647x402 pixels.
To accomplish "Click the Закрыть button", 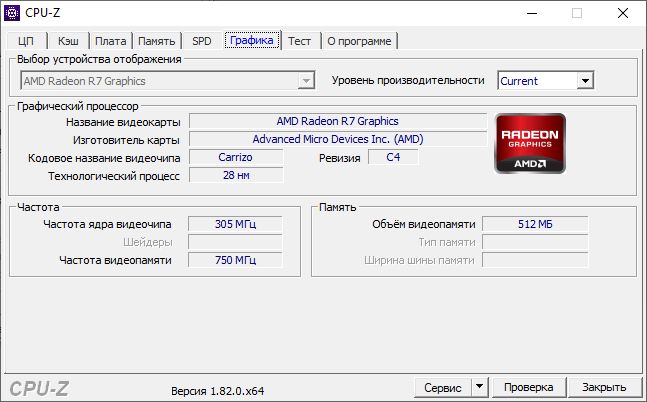I will click(x=604, y=387).
